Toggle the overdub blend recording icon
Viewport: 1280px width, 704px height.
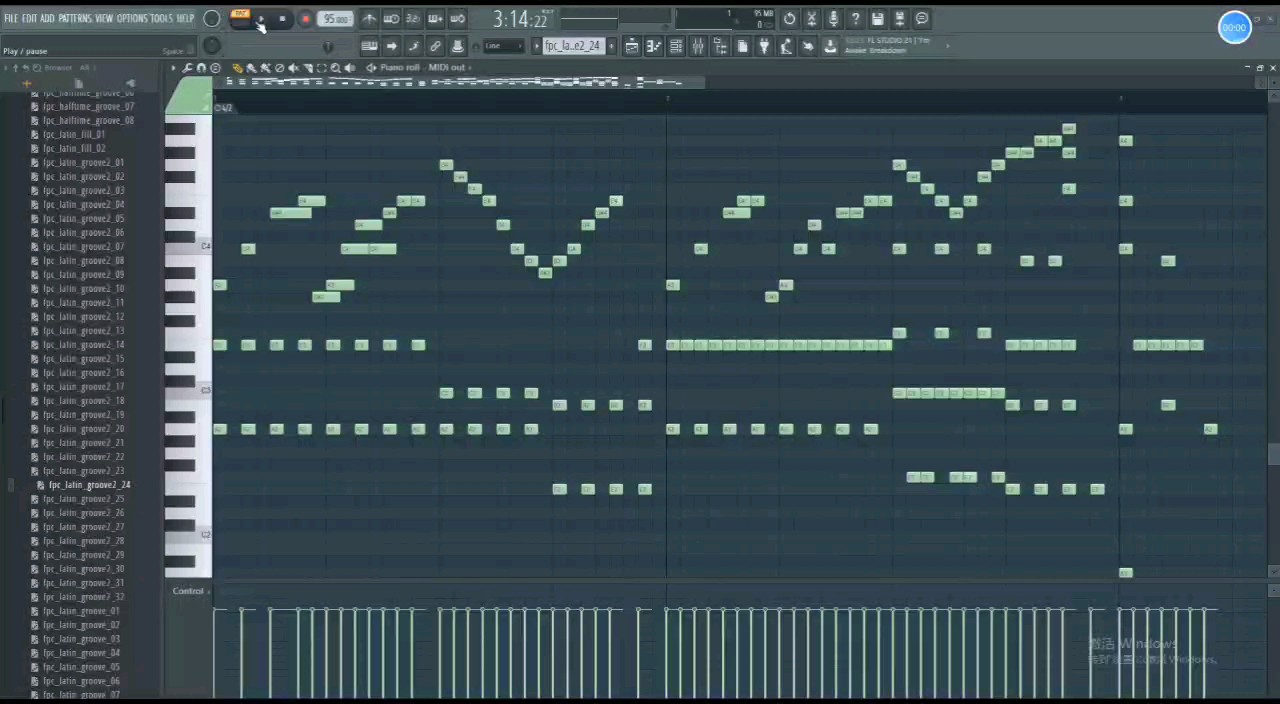pos(436,19)
